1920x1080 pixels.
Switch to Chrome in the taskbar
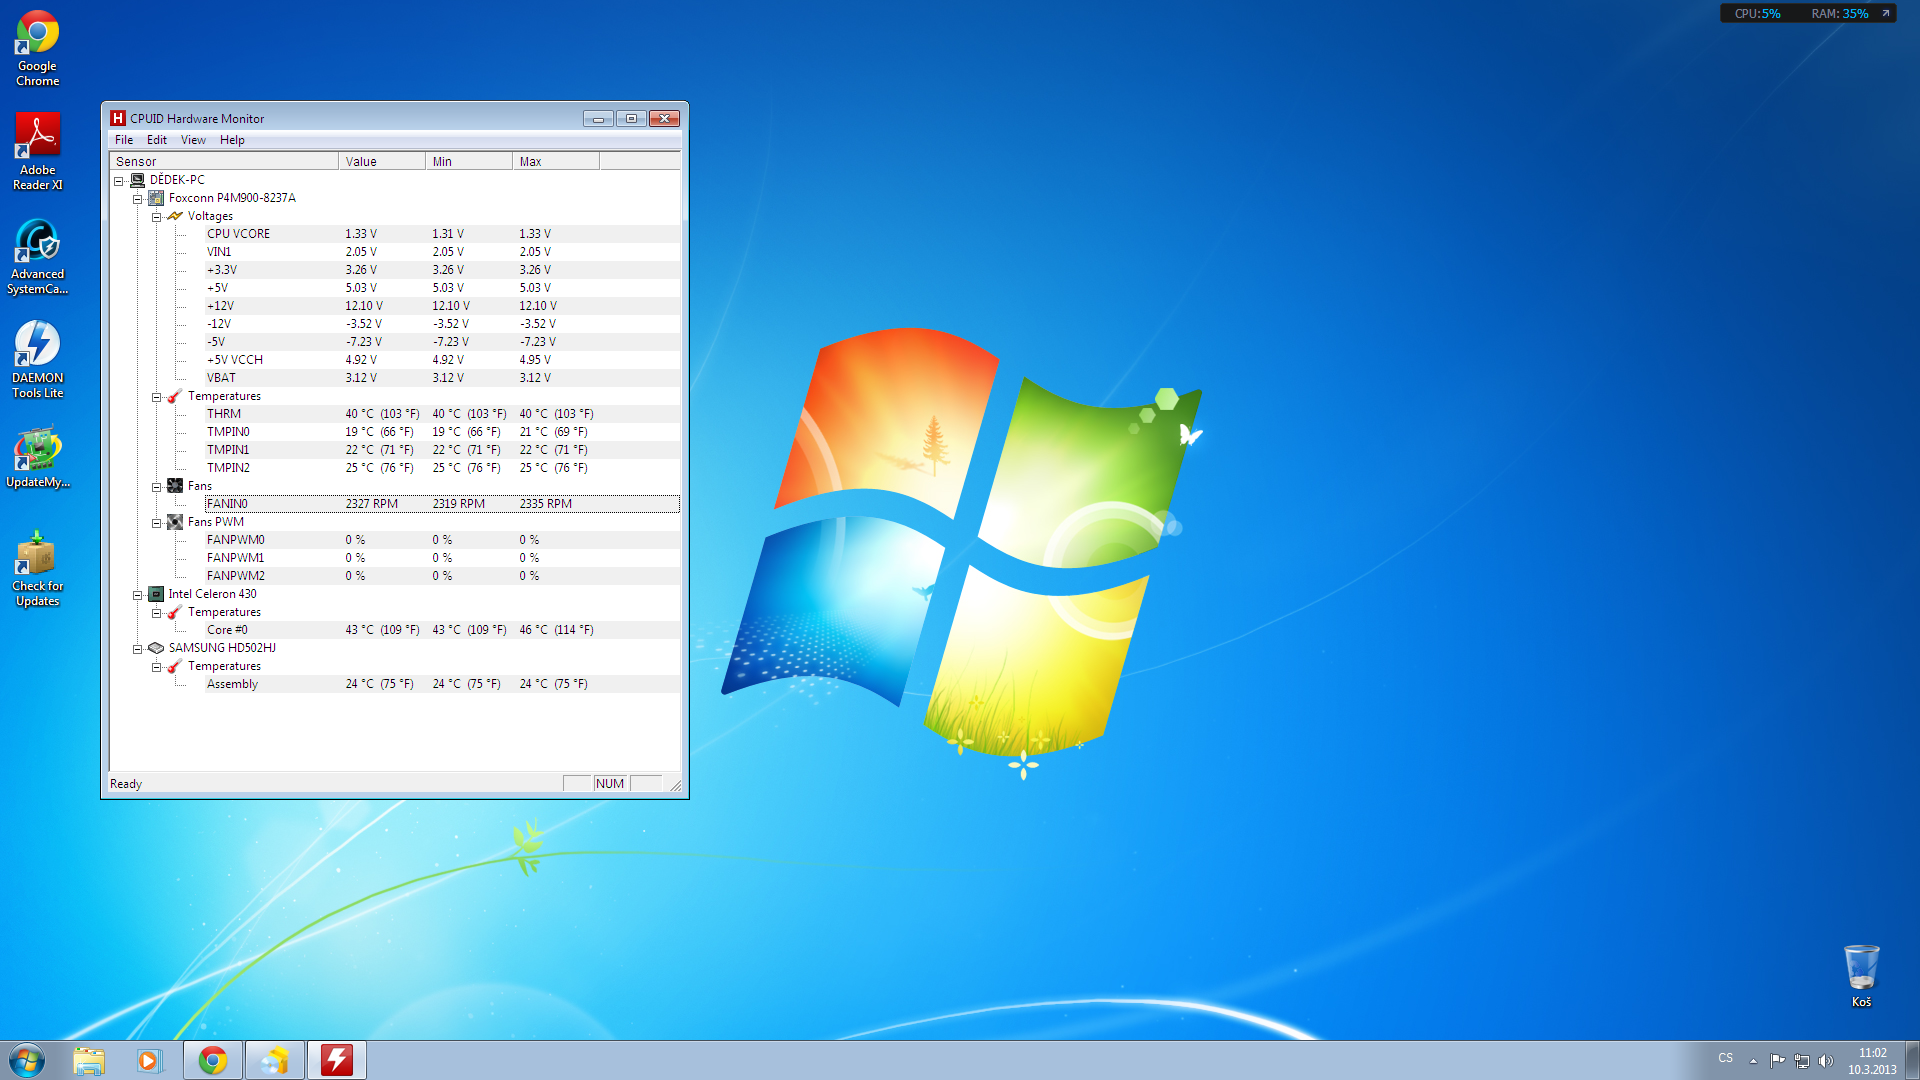213,1060
